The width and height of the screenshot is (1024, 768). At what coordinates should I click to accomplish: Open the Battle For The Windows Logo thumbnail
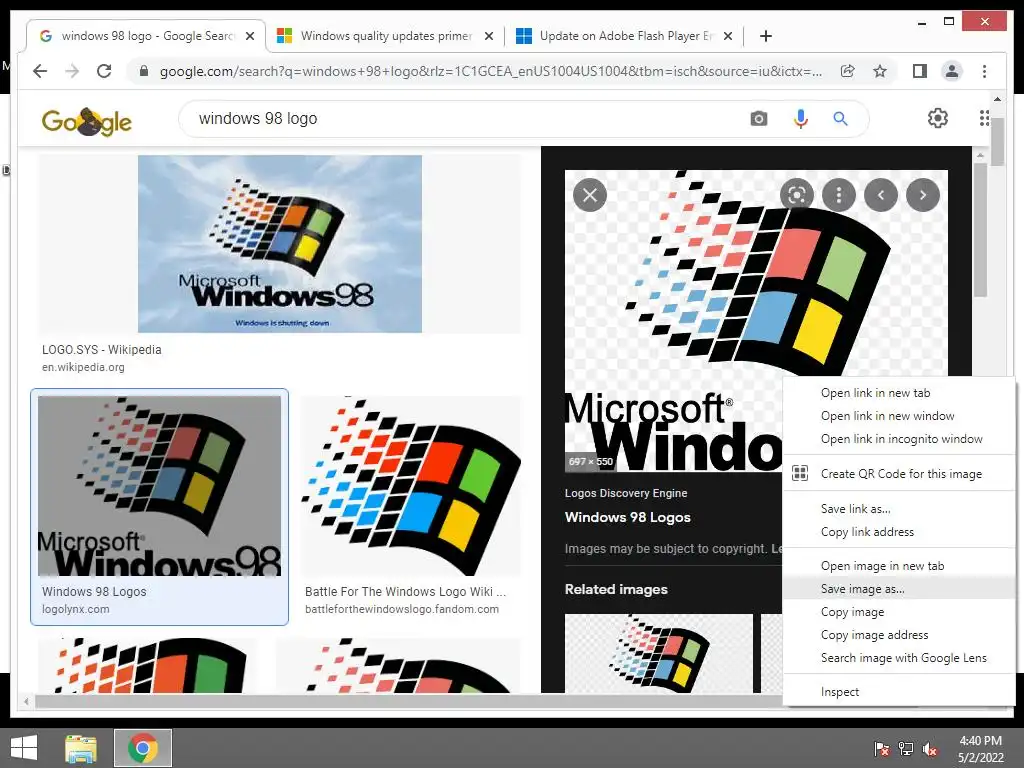411,486
